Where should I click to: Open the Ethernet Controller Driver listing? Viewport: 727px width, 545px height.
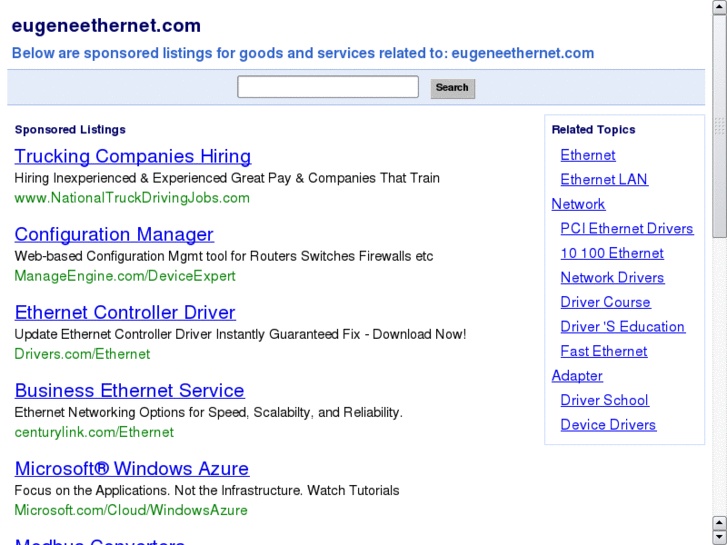[x=125, y=313]
